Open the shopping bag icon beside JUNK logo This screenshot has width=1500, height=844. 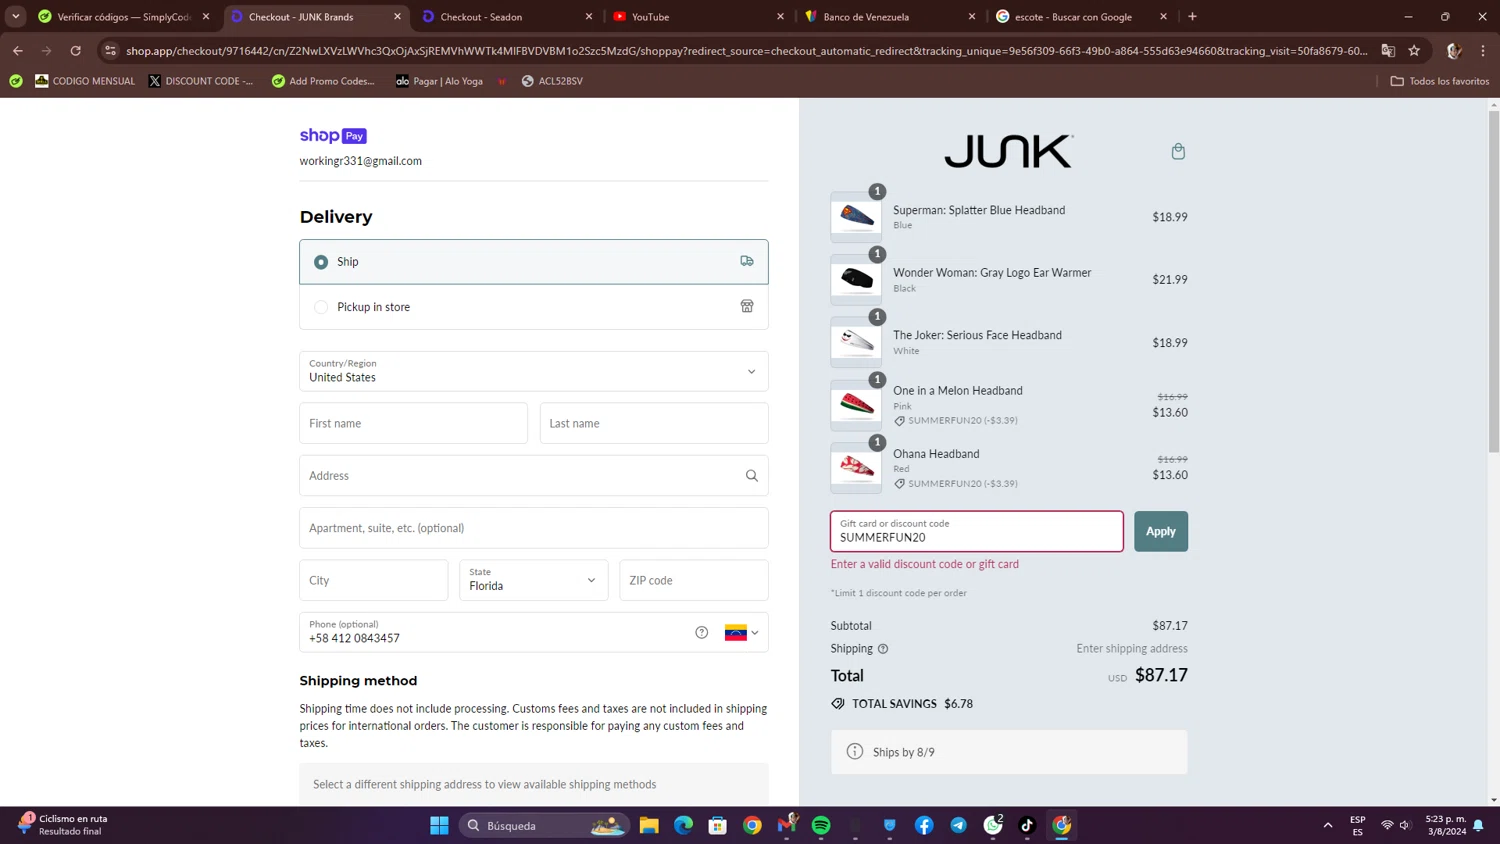1178,151
